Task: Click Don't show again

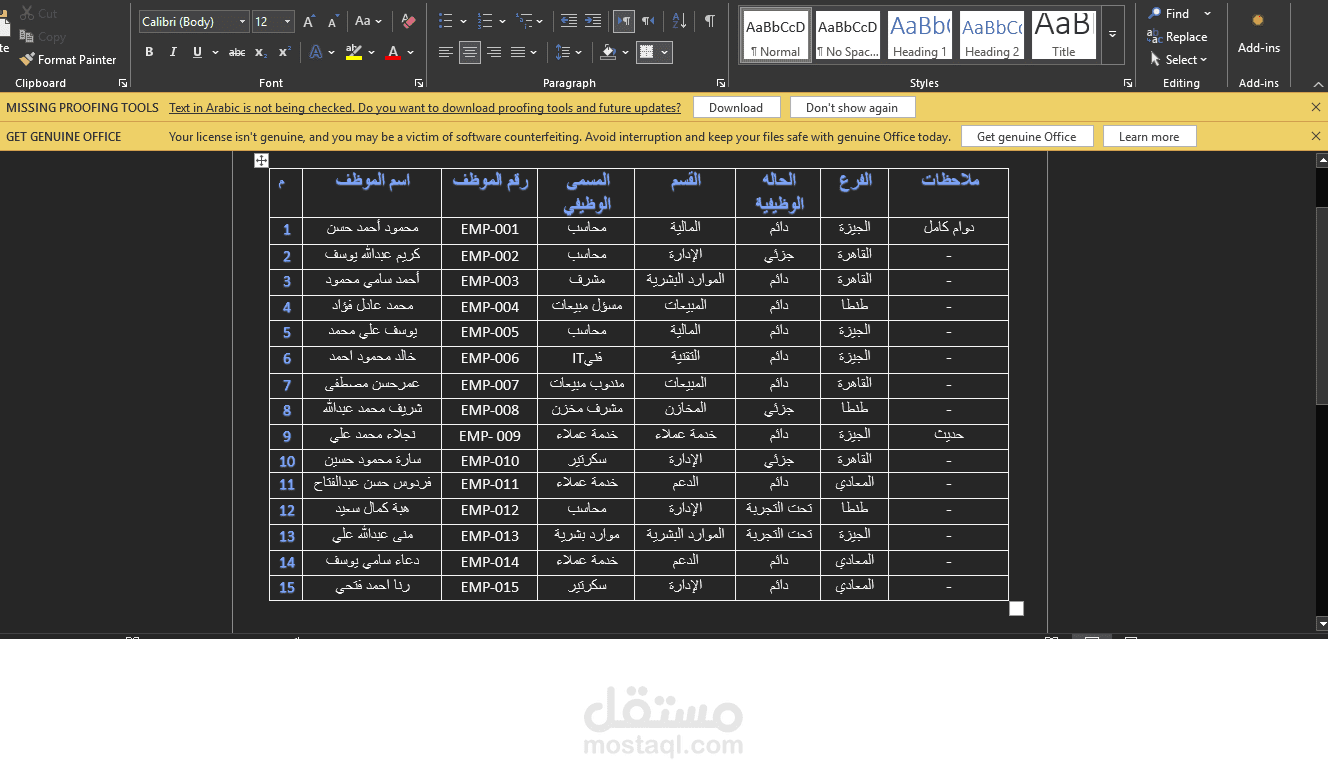Action: (852, 107)
